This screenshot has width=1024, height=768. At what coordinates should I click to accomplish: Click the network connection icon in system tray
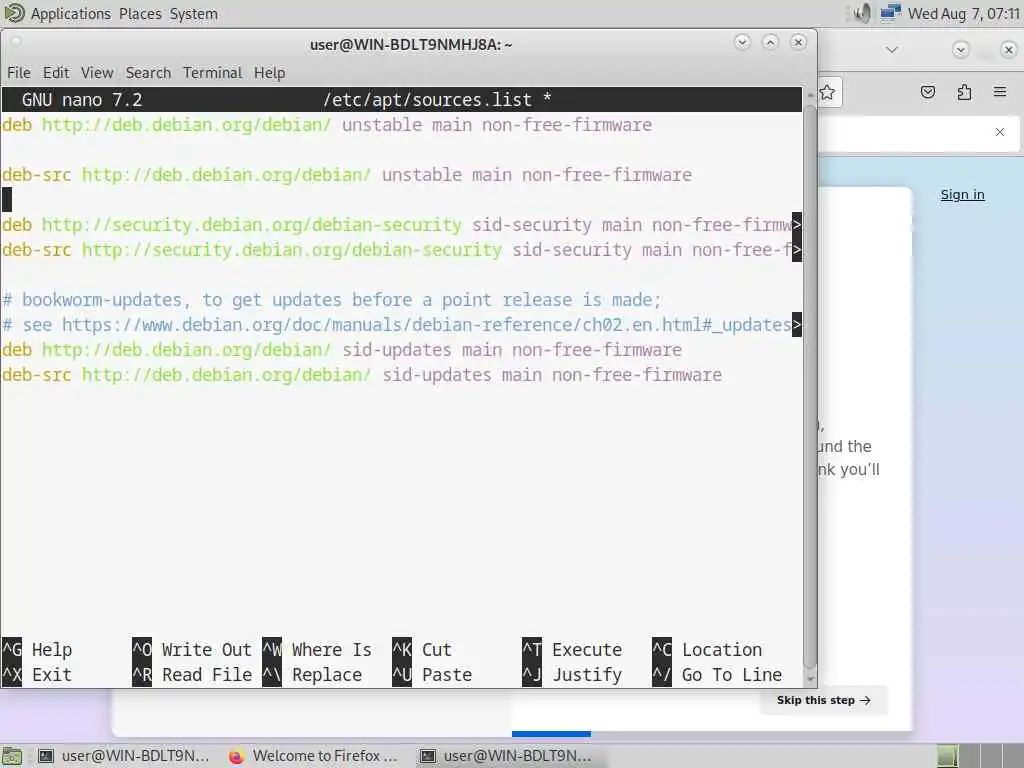890,13
